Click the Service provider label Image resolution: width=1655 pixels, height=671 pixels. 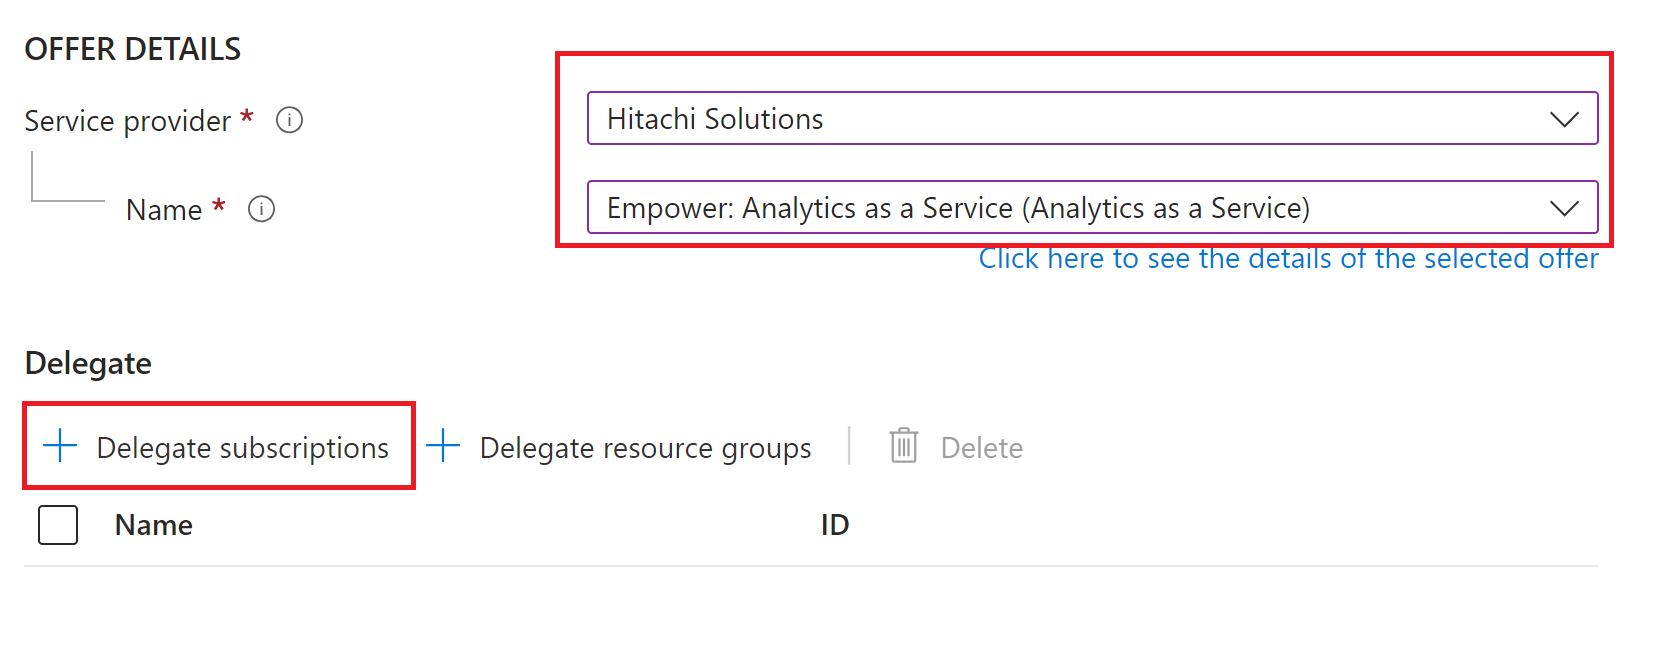coord(128,121)
